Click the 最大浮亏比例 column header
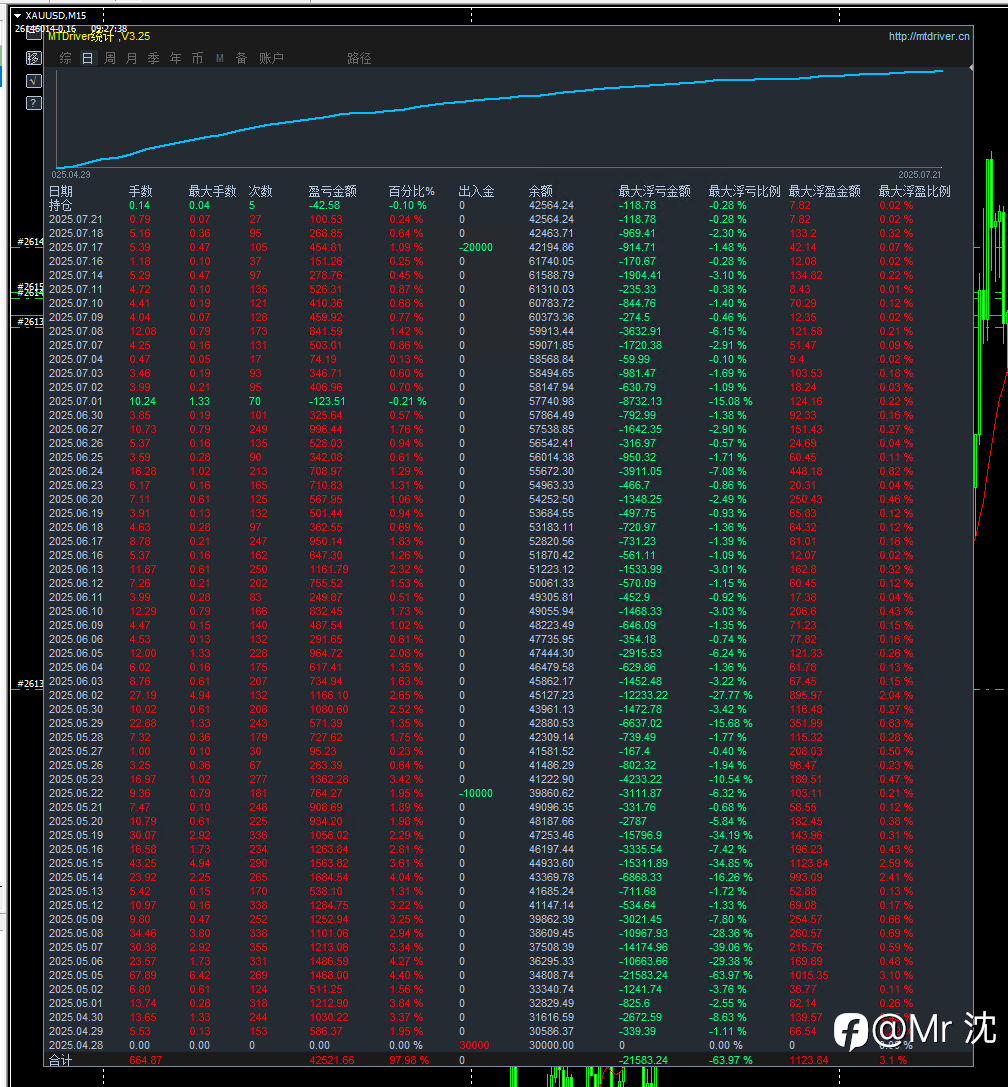The width and height of the screenshot is (1008, 1087). click(x=745, y=191)
